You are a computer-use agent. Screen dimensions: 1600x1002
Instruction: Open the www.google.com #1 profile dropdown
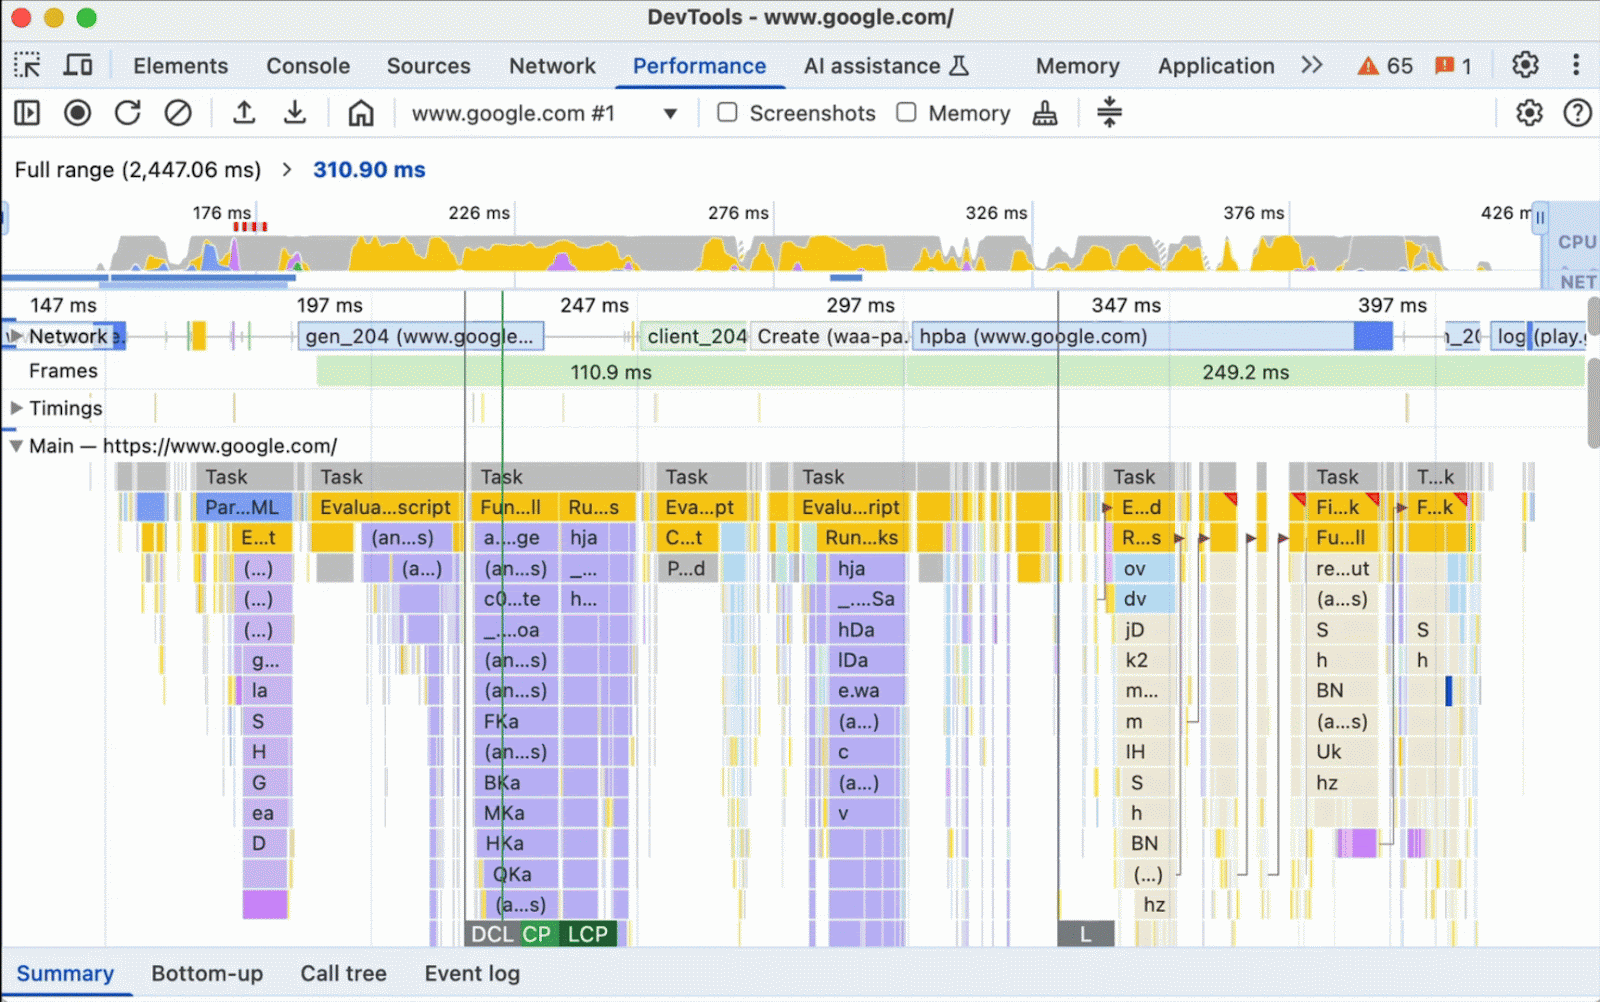[545, 113]
